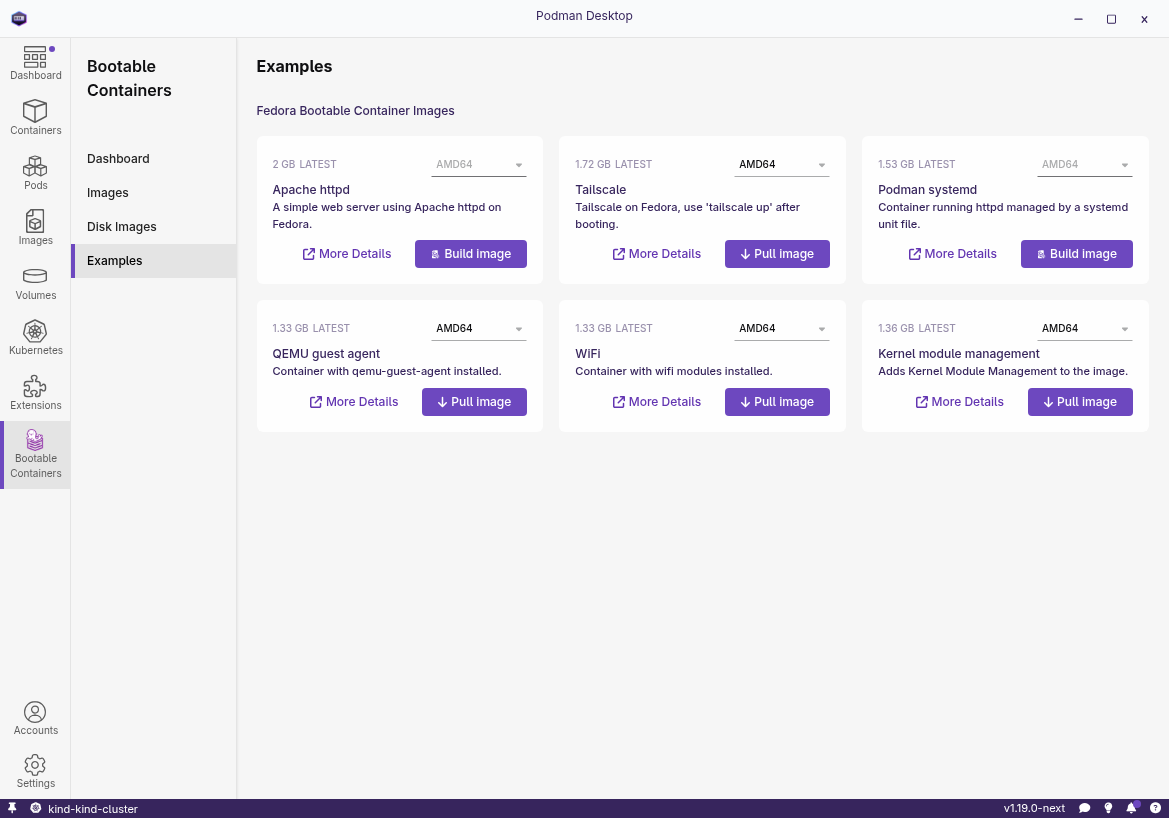
Task: Click the feedback speech-bubble icon
Action: click(1085, 808)
